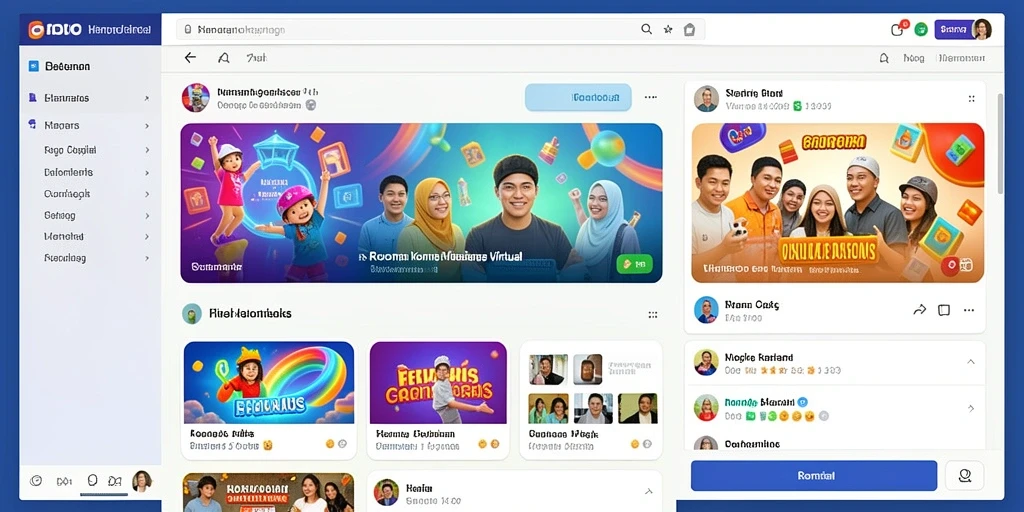The height and width of the screenshot is (512, 1024).
Task: Expand the 'Dalomlents' sidebar chevron
Action: [146, 173]
